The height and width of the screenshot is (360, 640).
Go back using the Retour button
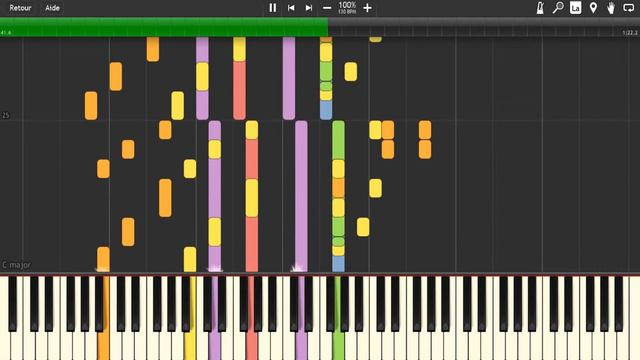tap(20, 8)
